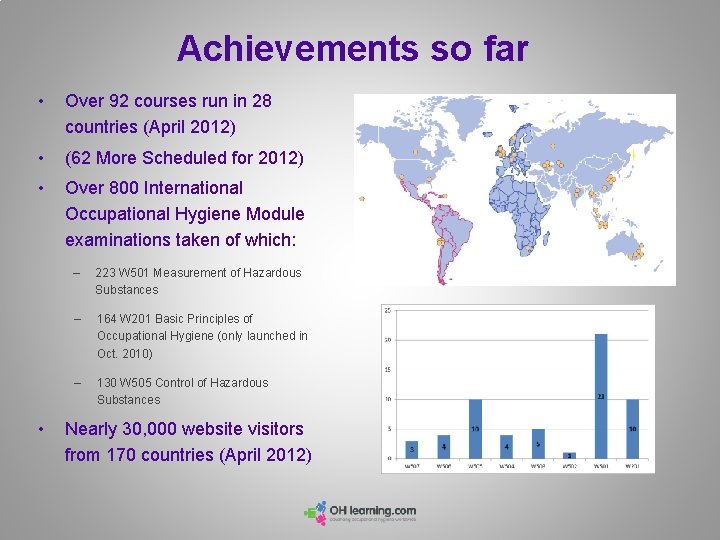Viewport: 720px width, 540px height.
Task: Select the bullet "(62 More Scheduled for 2012)"
Action: point(184,158)
